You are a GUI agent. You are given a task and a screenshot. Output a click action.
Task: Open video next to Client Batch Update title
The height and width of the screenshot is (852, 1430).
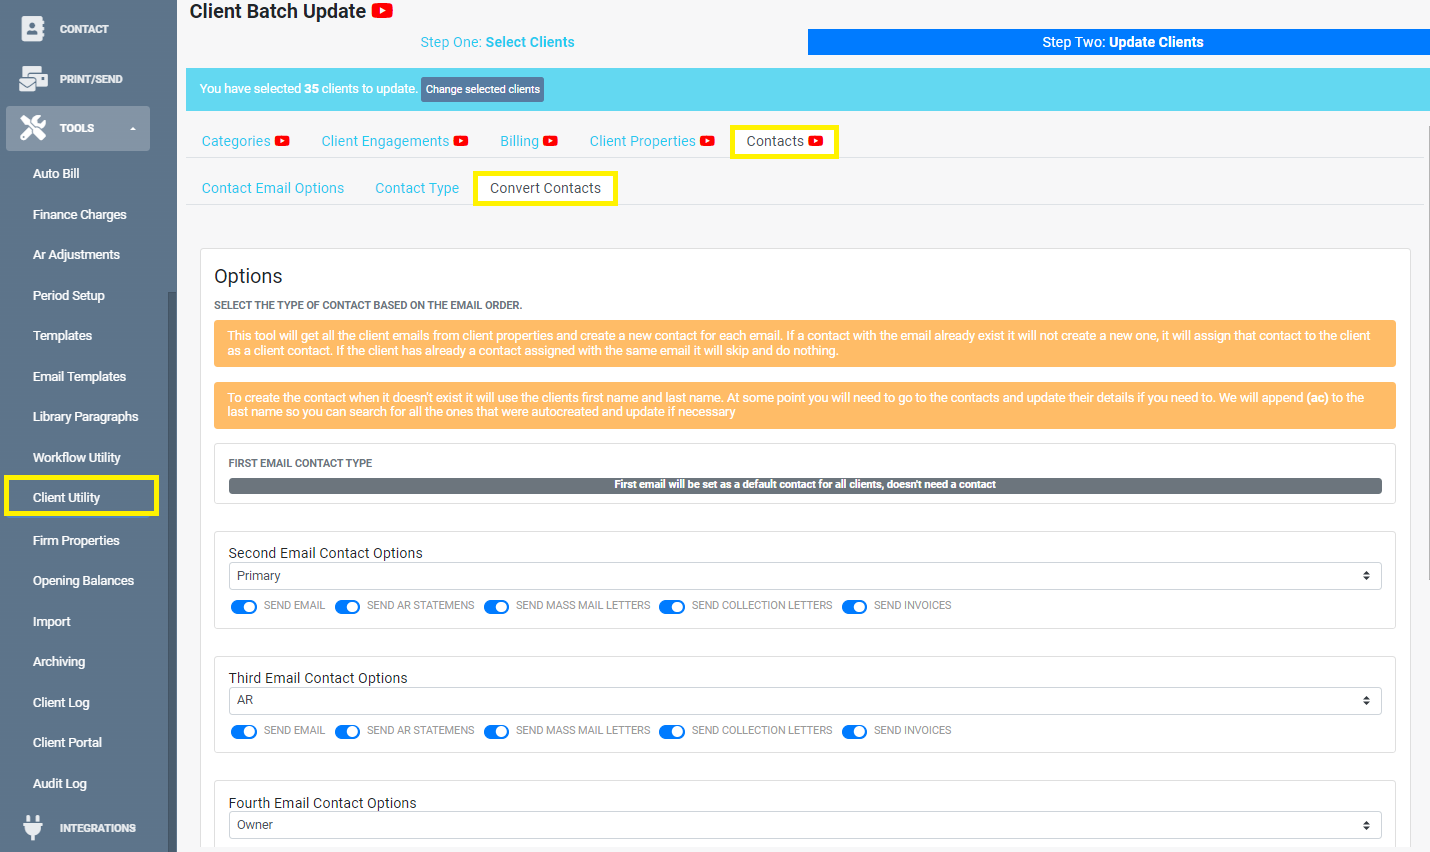pos(382,11)
